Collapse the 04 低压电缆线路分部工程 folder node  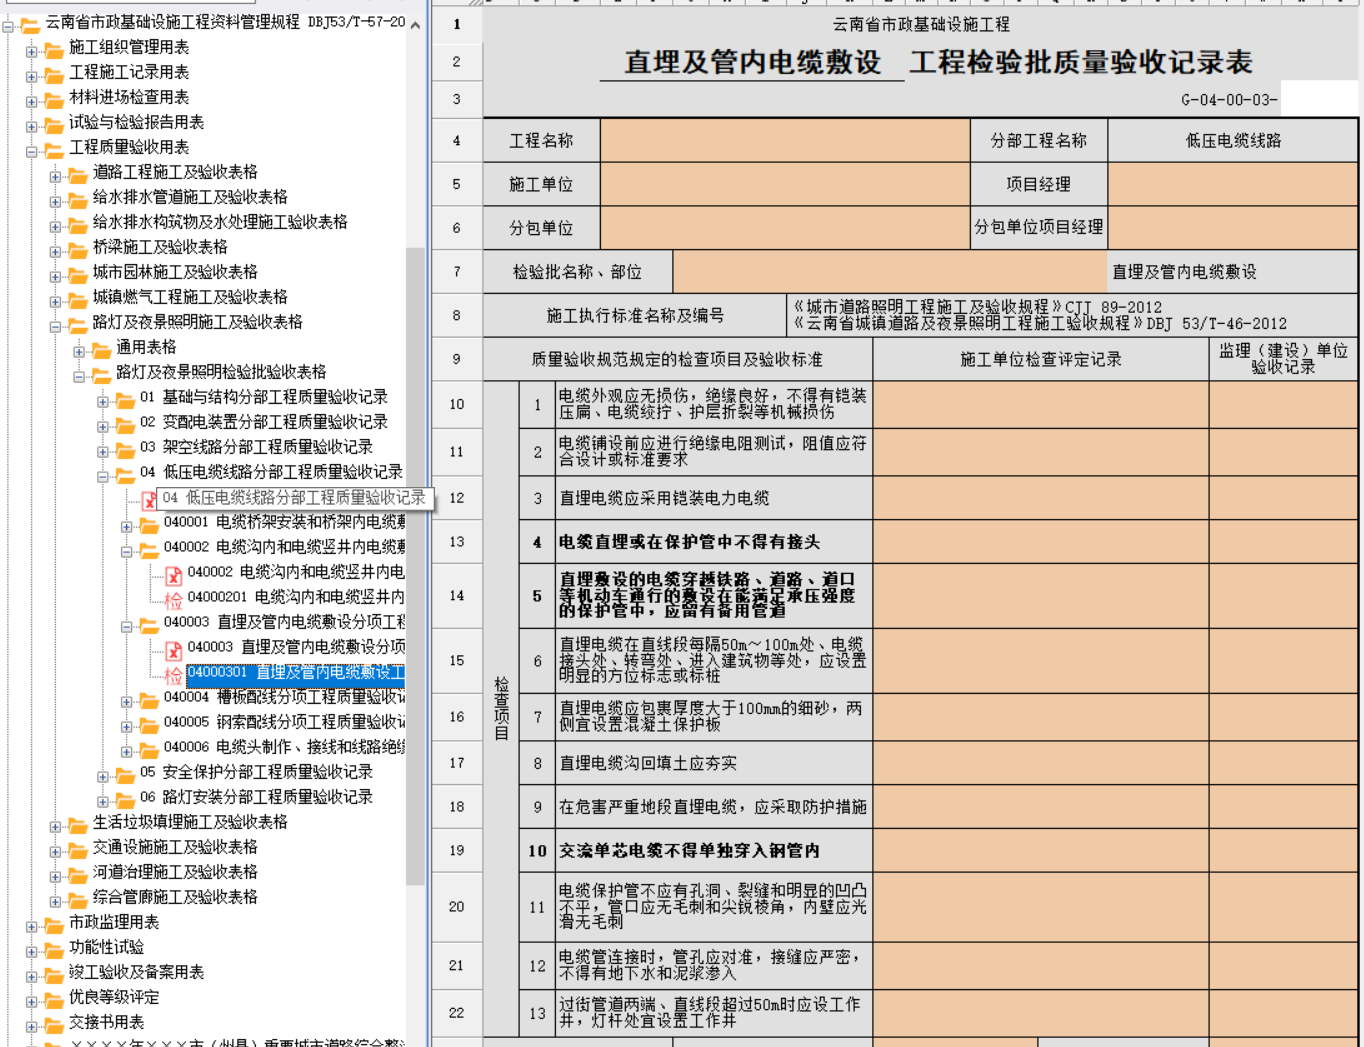103,476
